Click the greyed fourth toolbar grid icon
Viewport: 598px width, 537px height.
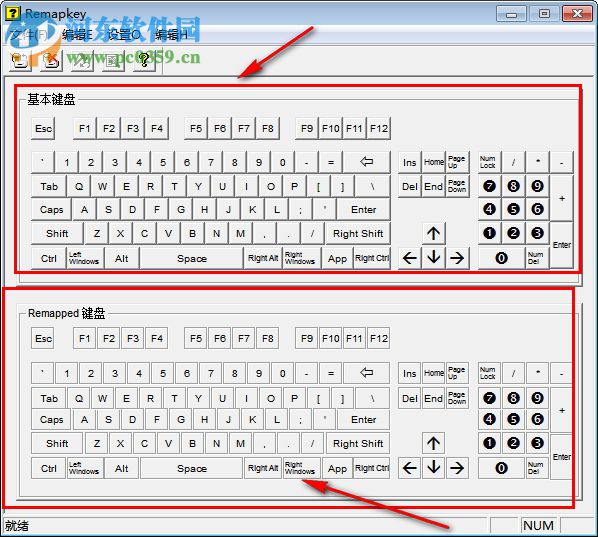coord(113,60)
